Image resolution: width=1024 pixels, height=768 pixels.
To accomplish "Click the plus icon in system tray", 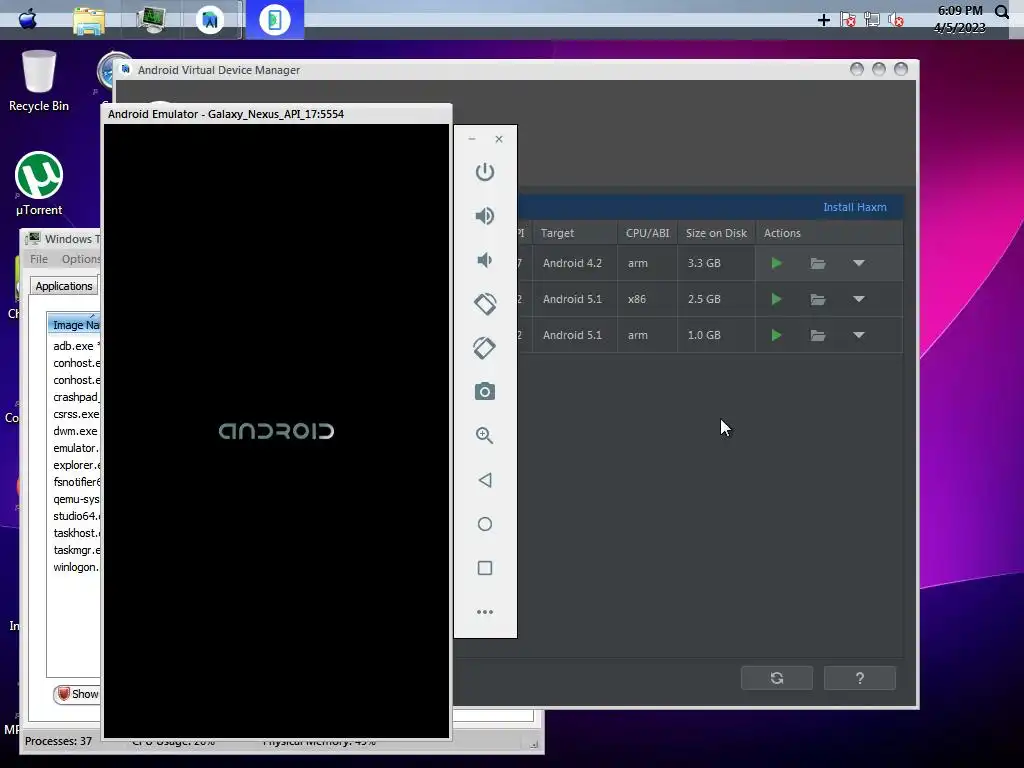I will point(824,20).
